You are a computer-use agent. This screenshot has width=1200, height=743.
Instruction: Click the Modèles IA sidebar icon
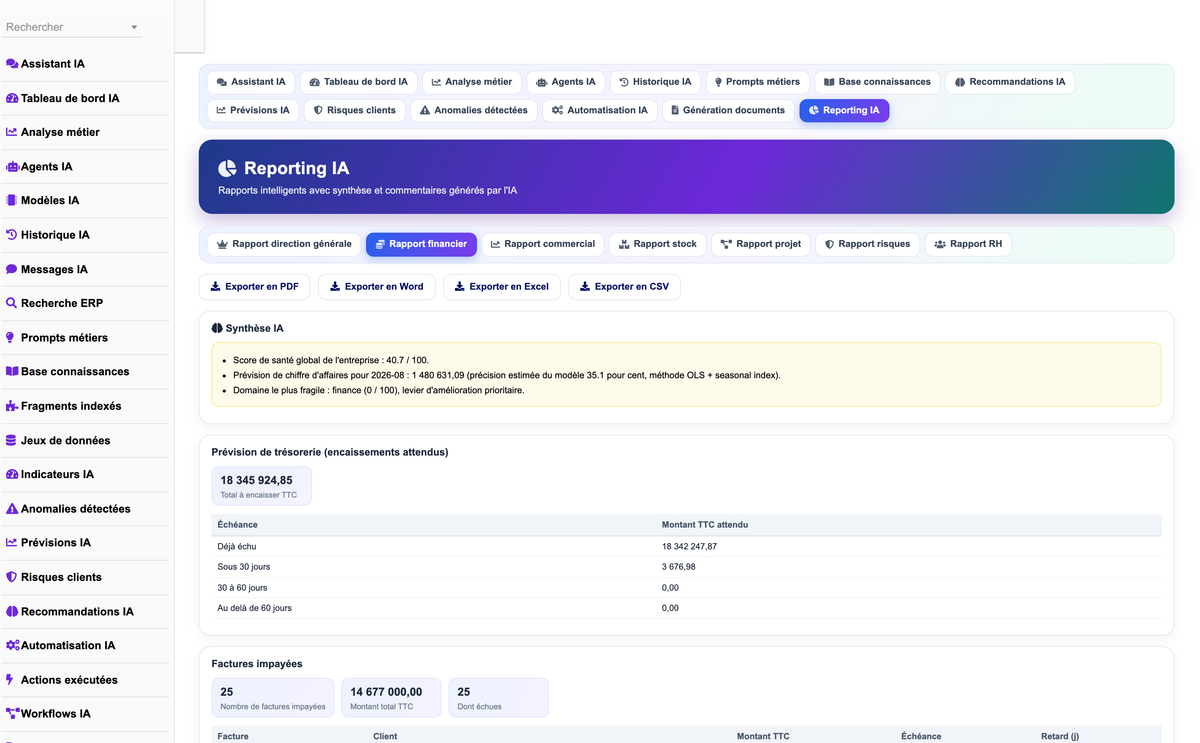point(12,200)
